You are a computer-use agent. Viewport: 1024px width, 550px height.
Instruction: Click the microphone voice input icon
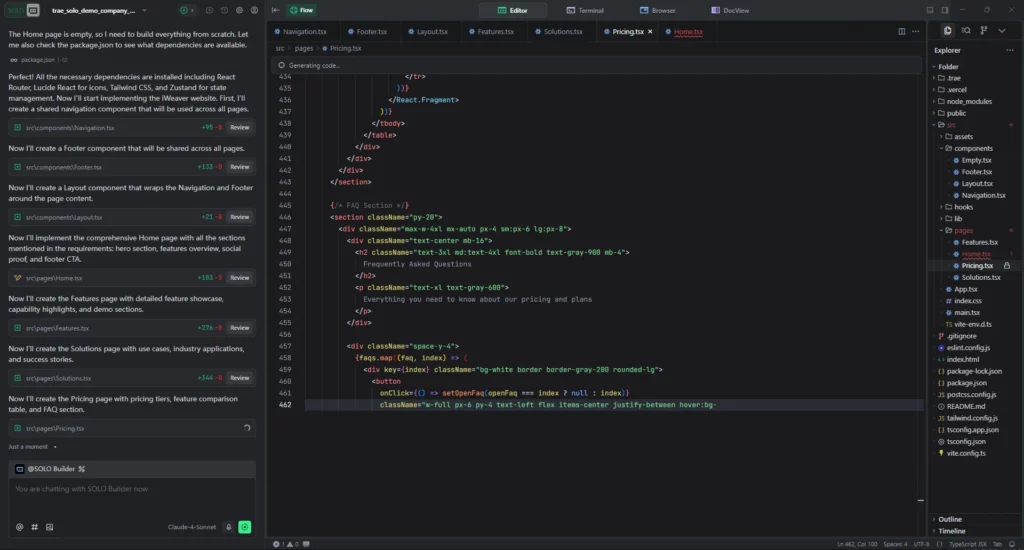[229, 527]
